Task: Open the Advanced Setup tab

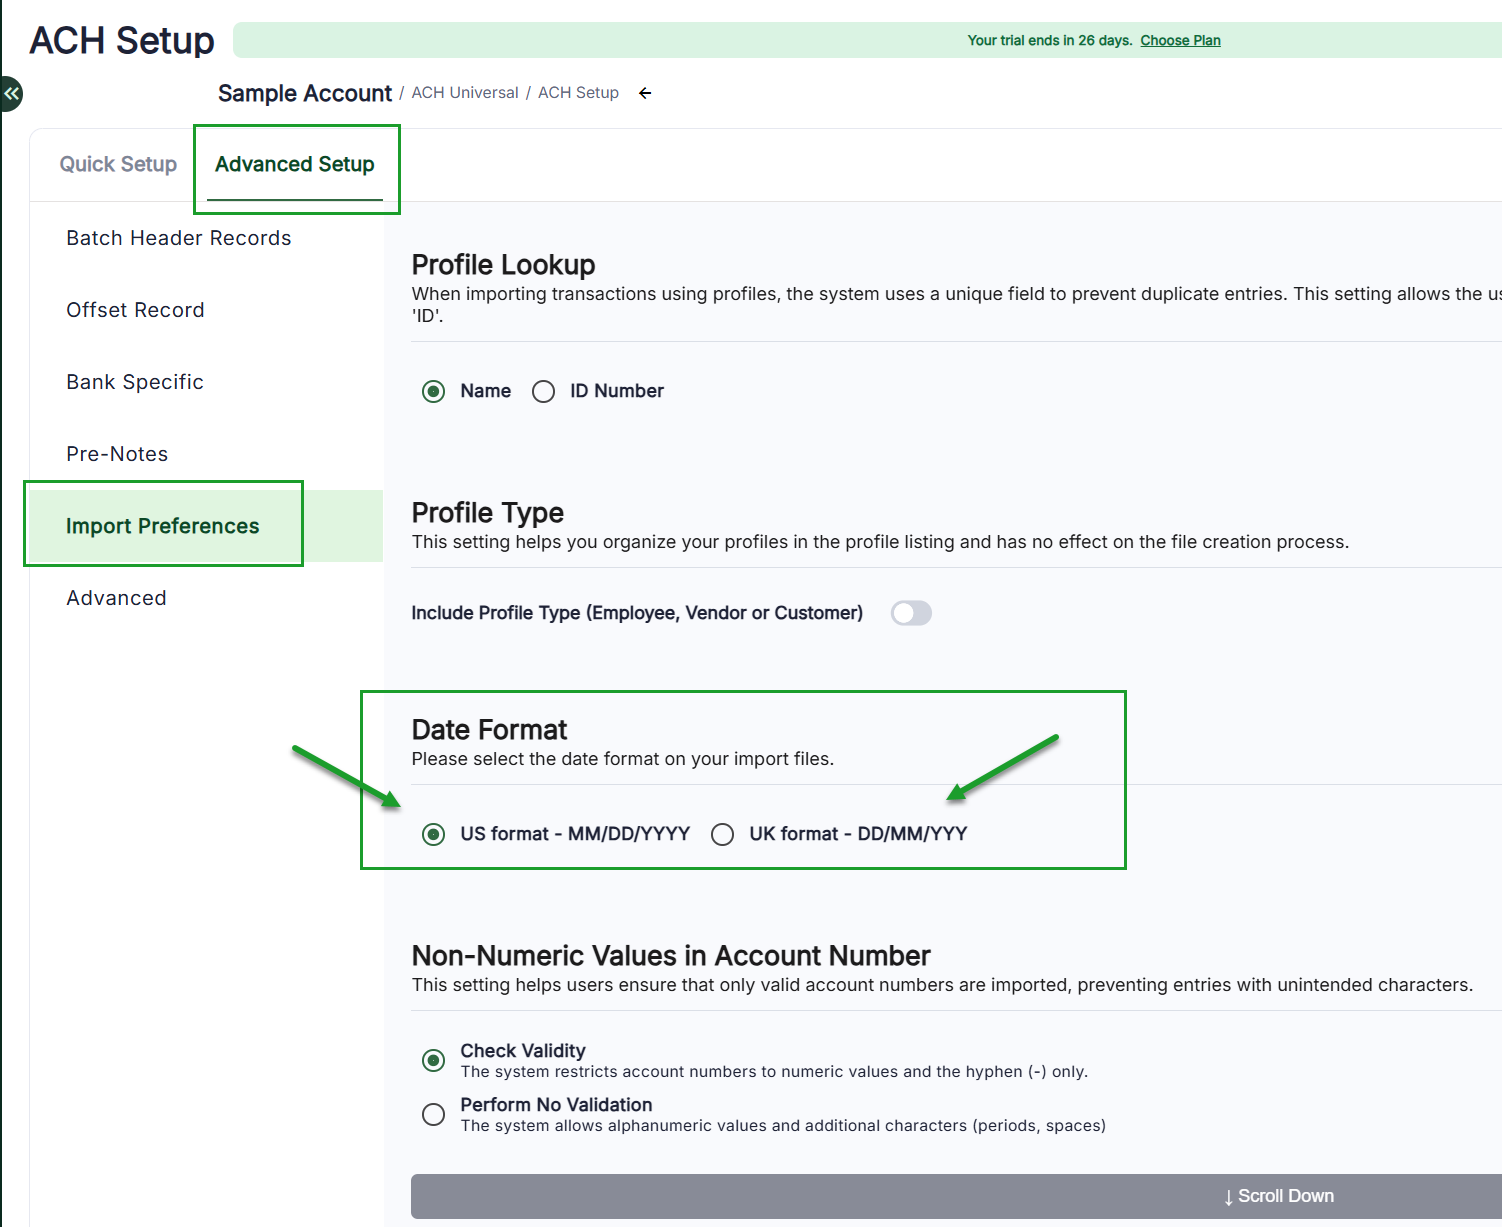Action: pos(295,164)
